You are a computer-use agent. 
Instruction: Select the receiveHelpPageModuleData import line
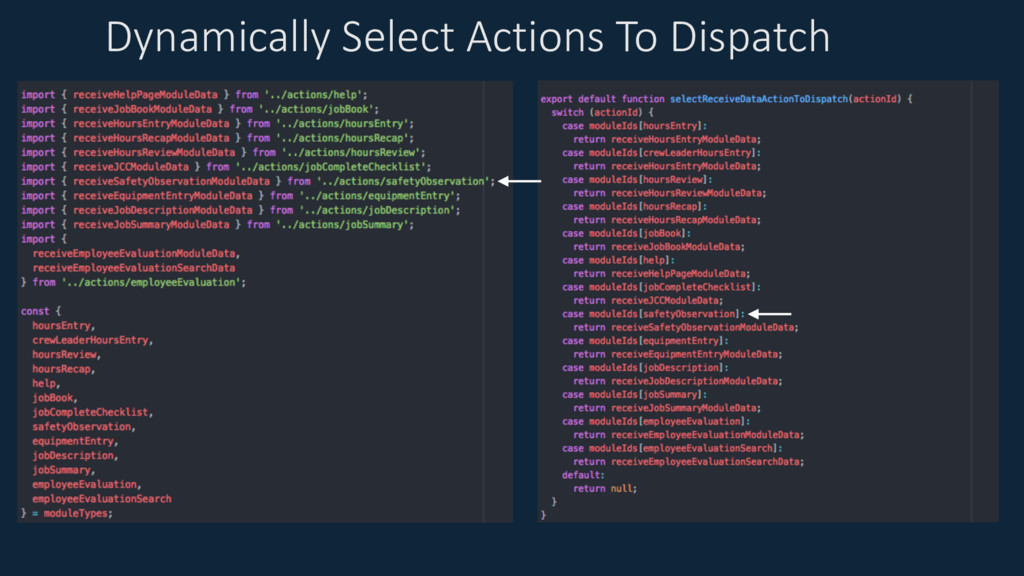[x=194, y=95]
